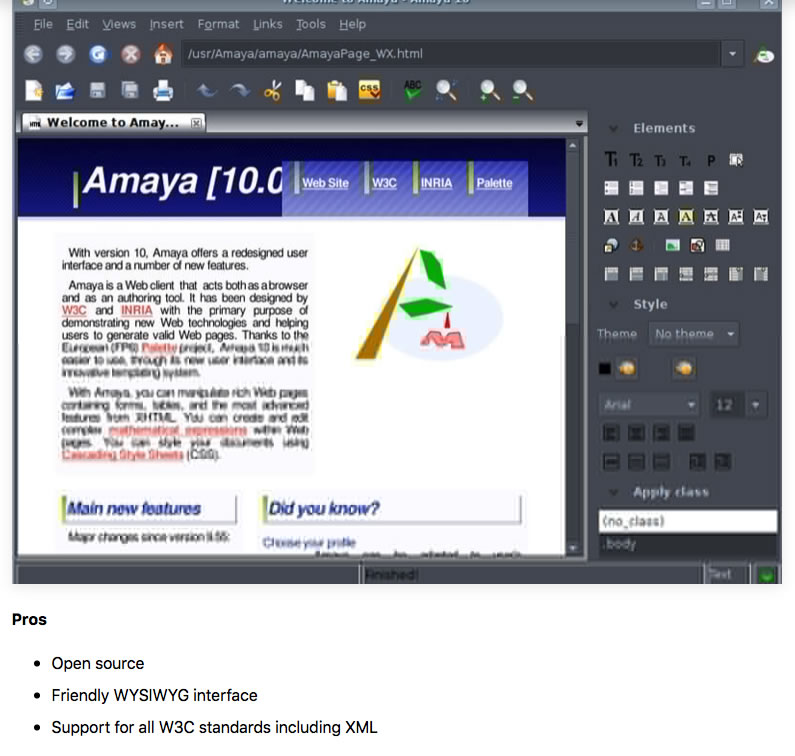Collapse the Style panel section
Image resolution: width=795 pixels, height=756 pixels.
coord(612,304)
